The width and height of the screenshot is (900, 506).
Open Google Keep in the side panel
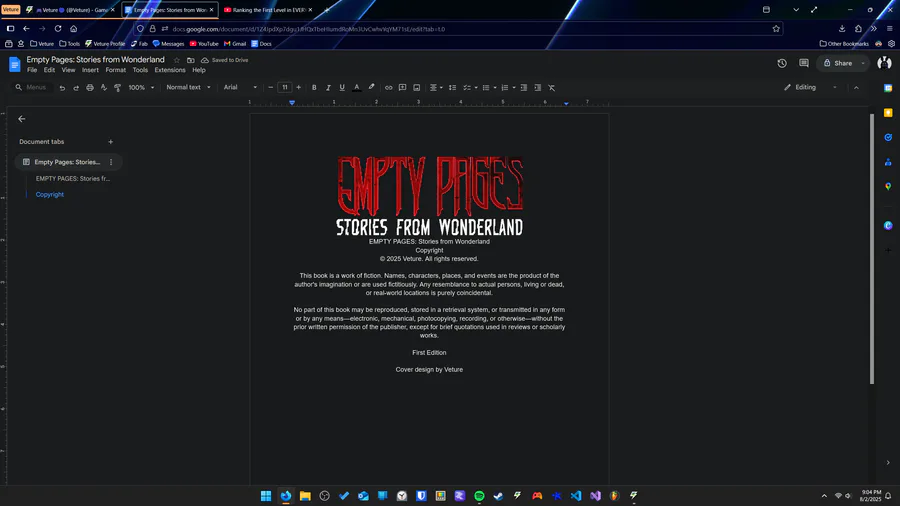[x=888, y=112]
